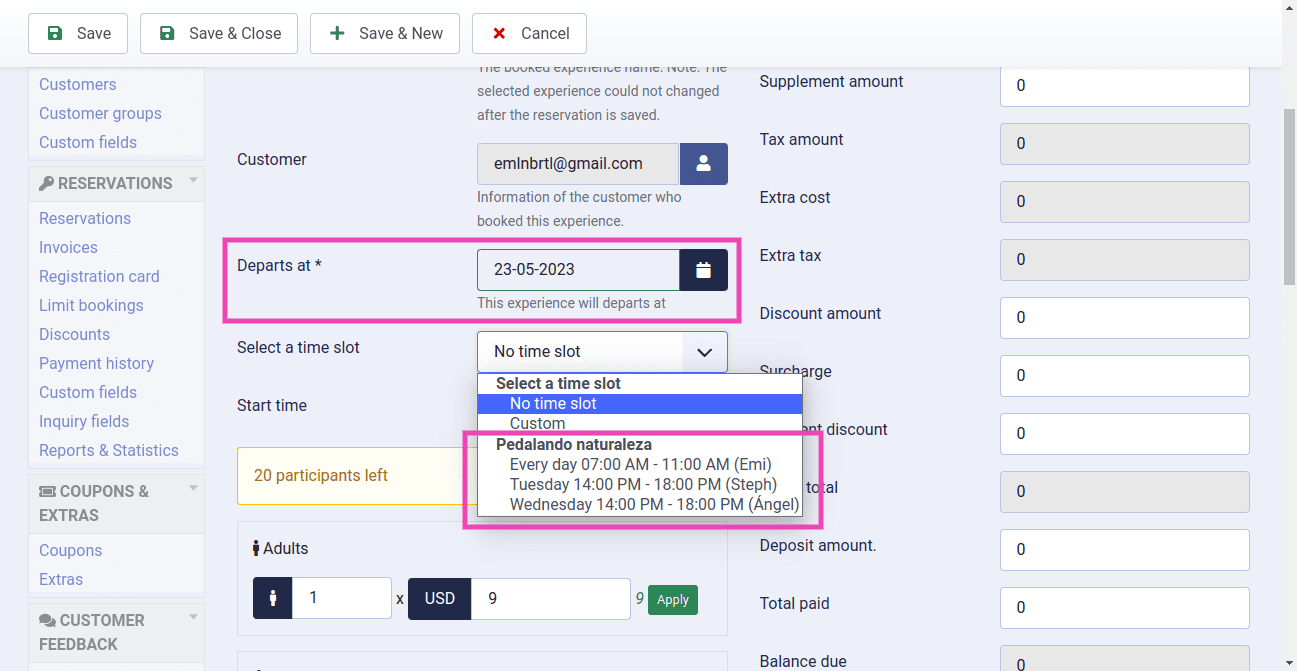Click the customer user icon button
Screen dimensions: 1297x671
click(x=703, y=164)
